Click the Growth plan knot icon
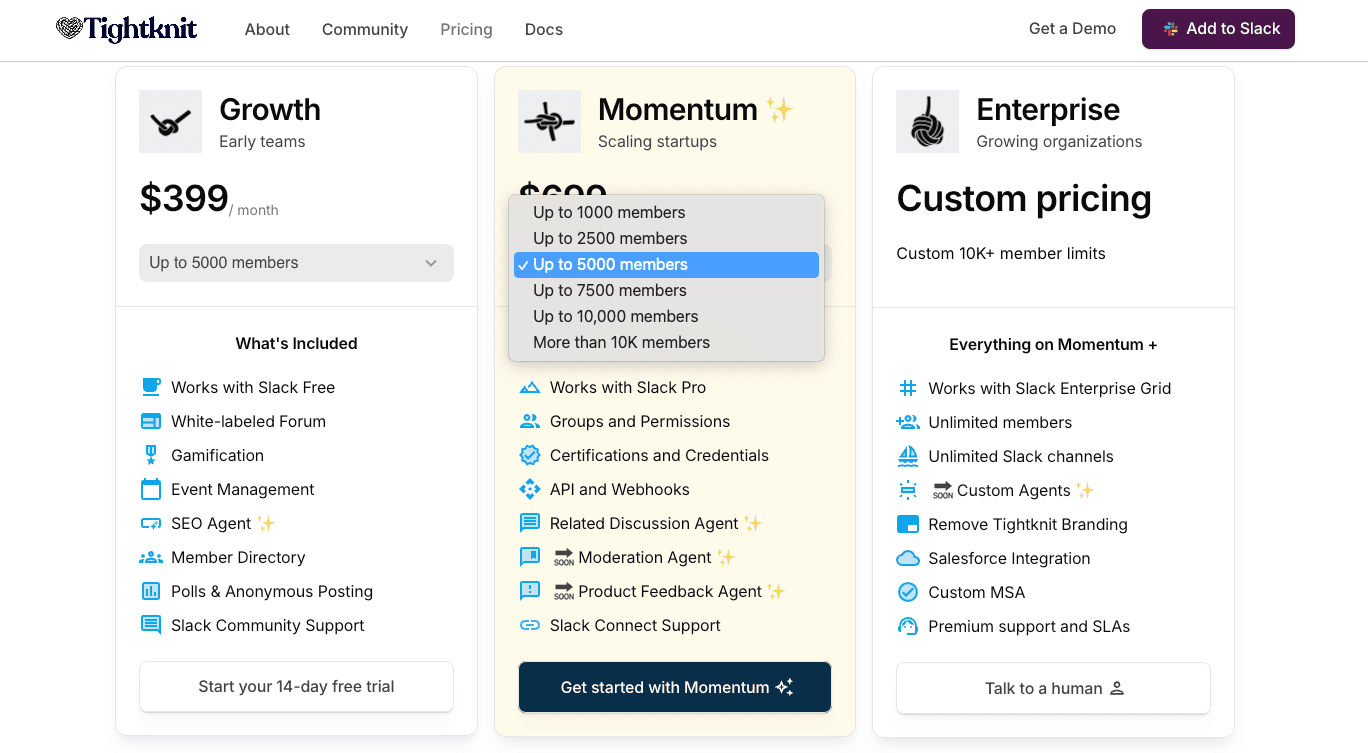 (170, 122)
